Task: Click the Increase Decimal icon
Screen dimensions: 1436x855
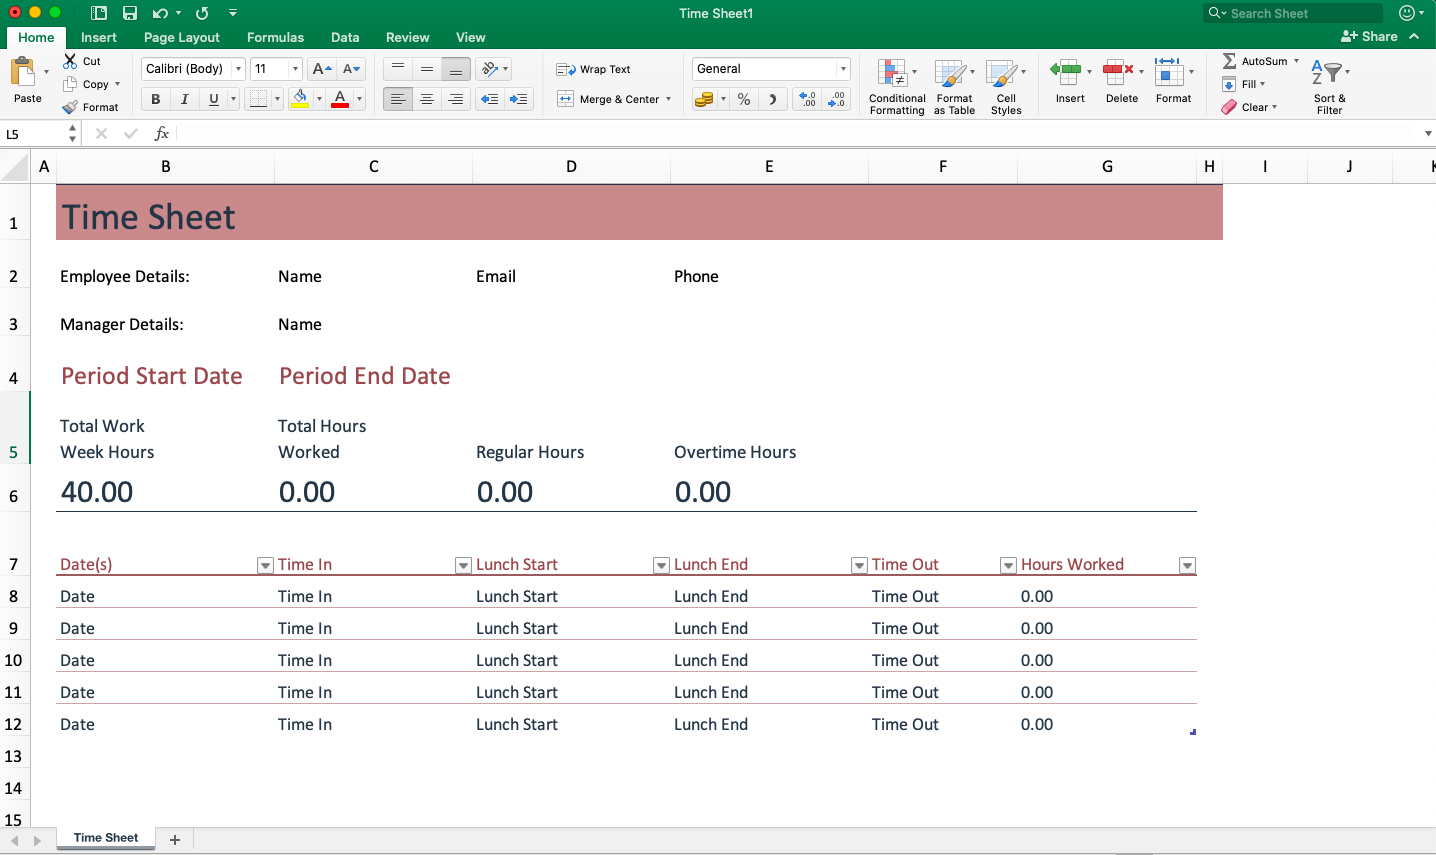Action: [x=806, y=100]
